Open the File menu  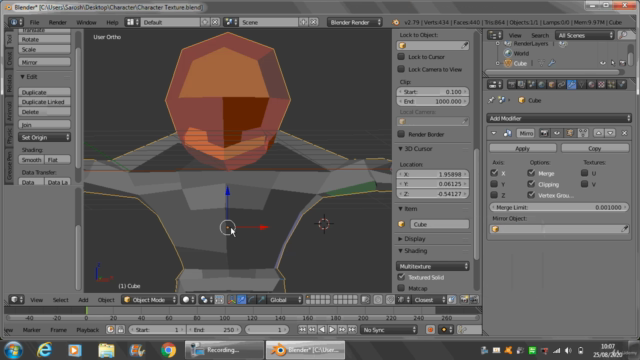(34, 22)
